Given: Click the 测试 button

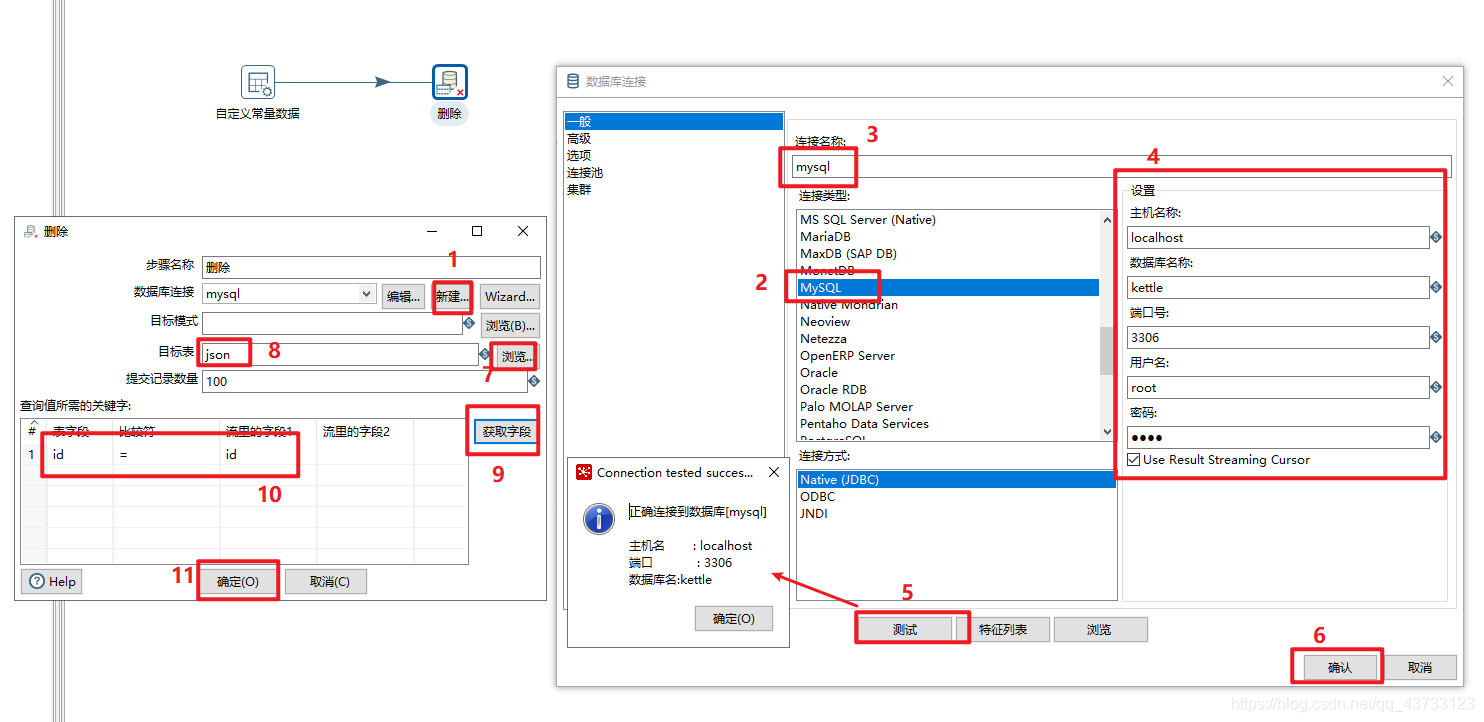Looking at the screenshot, I should point(905,629).
